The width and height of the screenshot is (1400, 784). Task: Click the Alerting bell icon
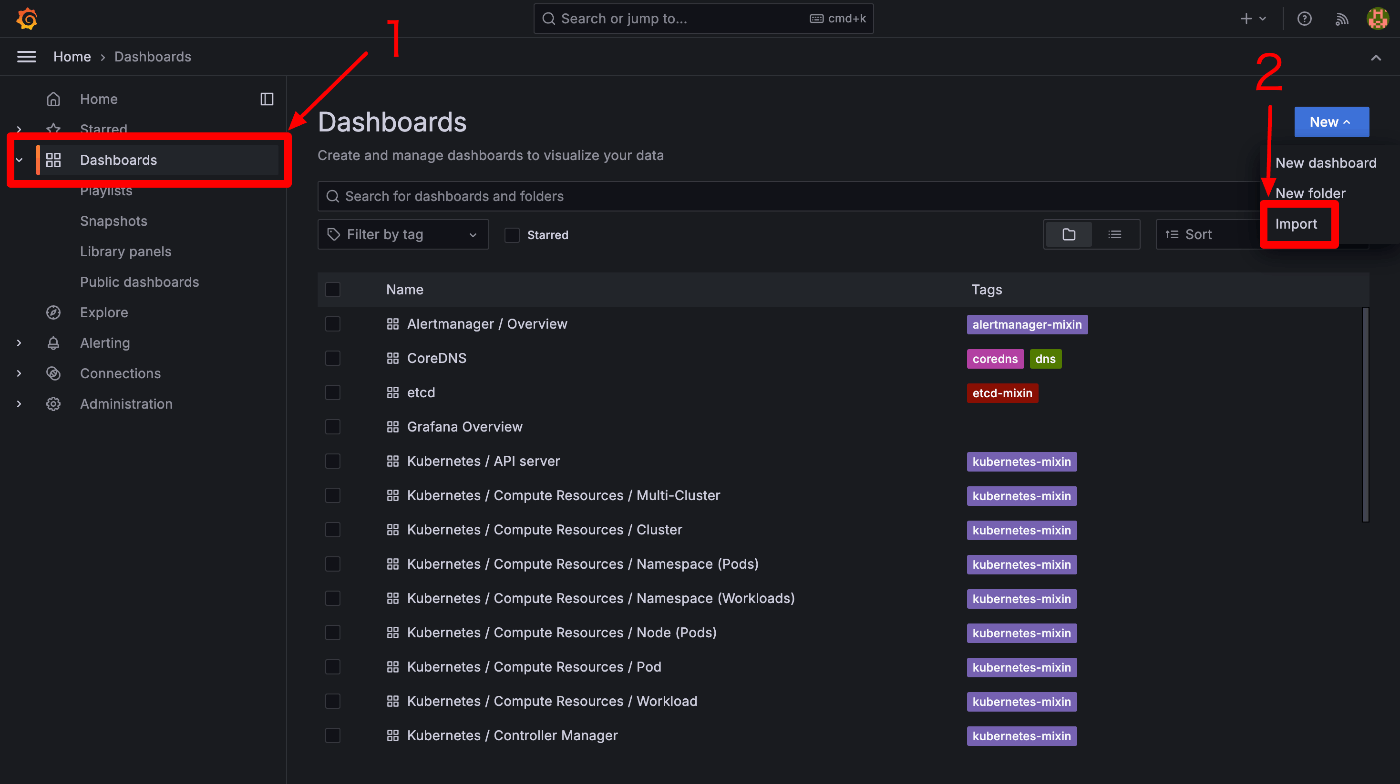point(54,343)
